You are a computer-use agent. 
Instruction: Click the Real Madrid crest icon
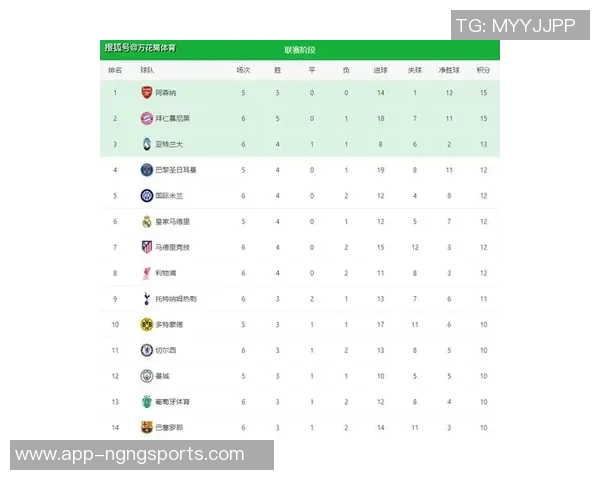[146, 222]
